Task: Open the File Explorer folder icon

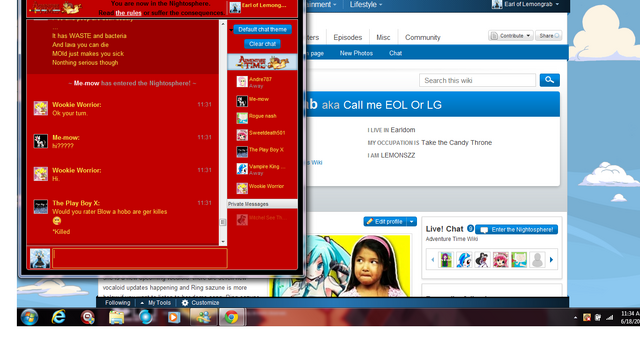Action: point(116,317)
